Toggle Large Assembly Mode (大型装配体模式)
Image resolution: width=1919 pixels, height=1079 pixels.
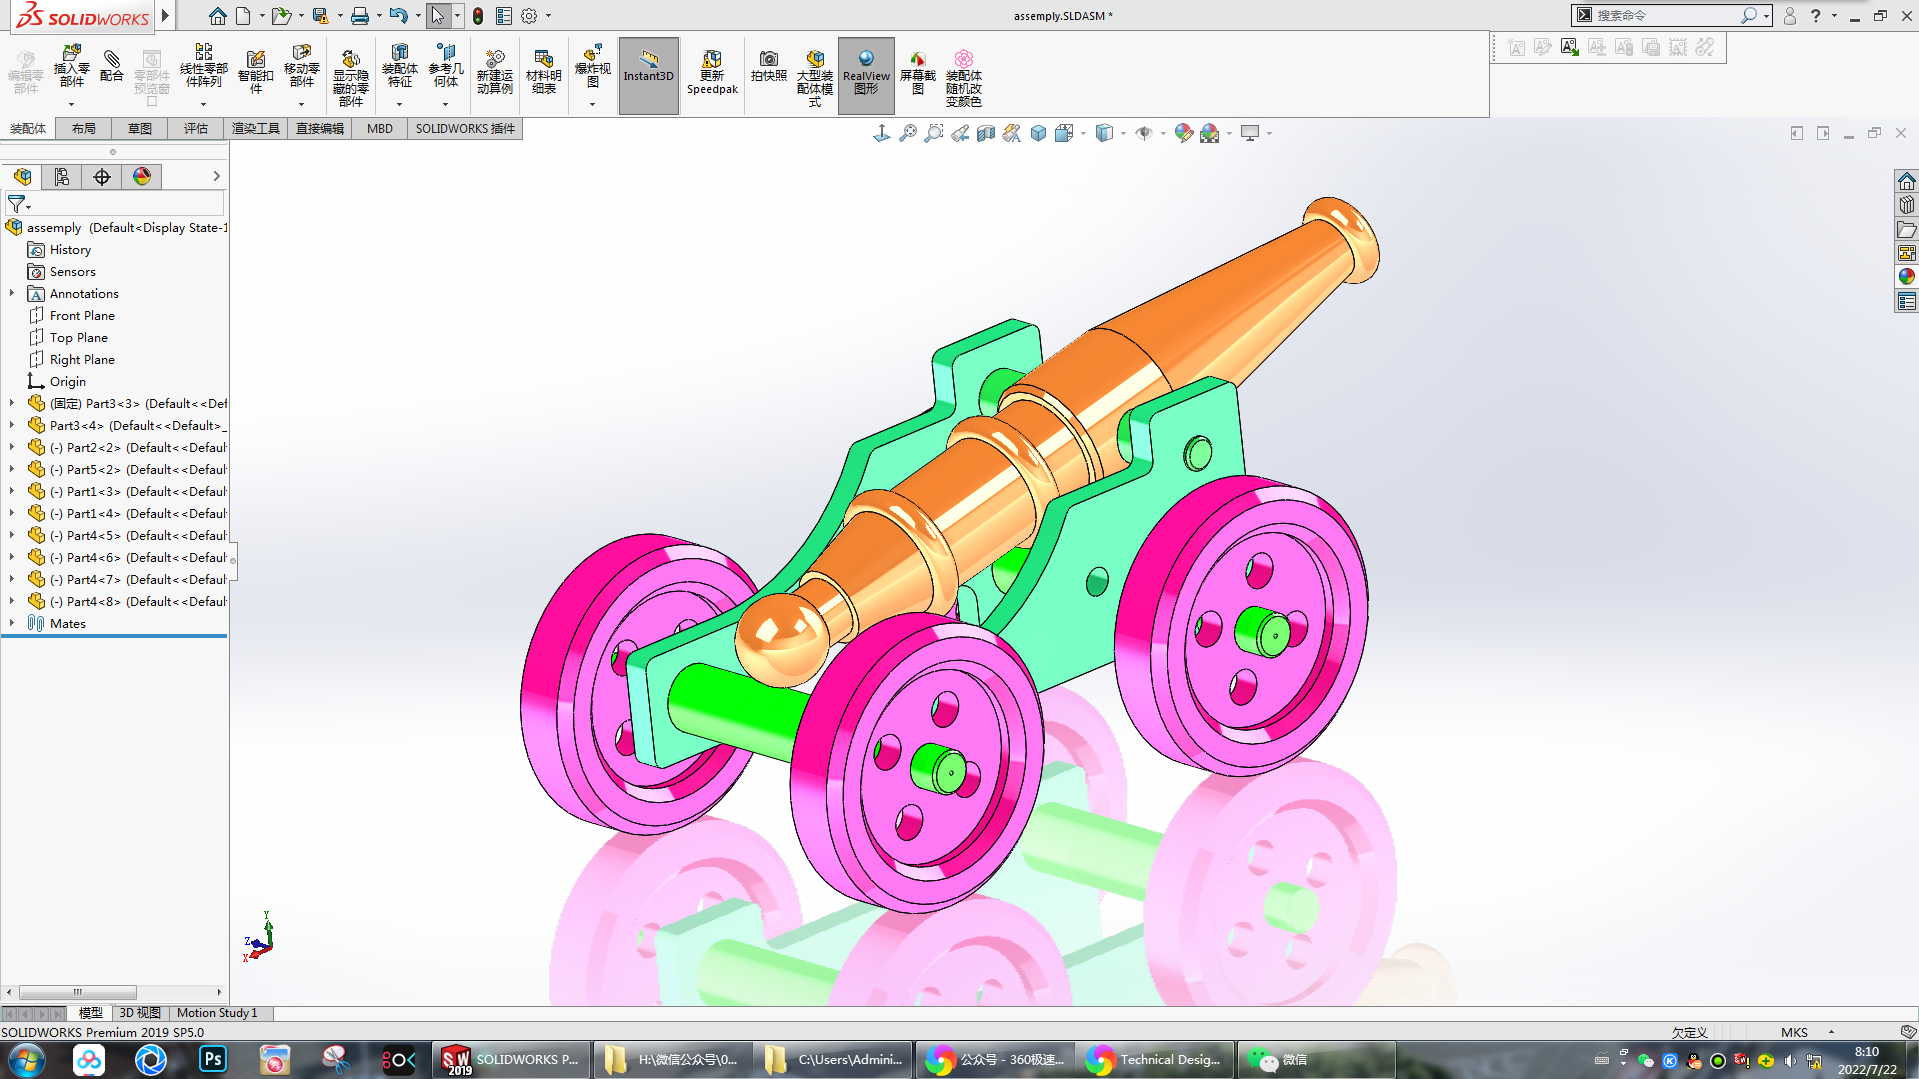(x=814, y=78)
